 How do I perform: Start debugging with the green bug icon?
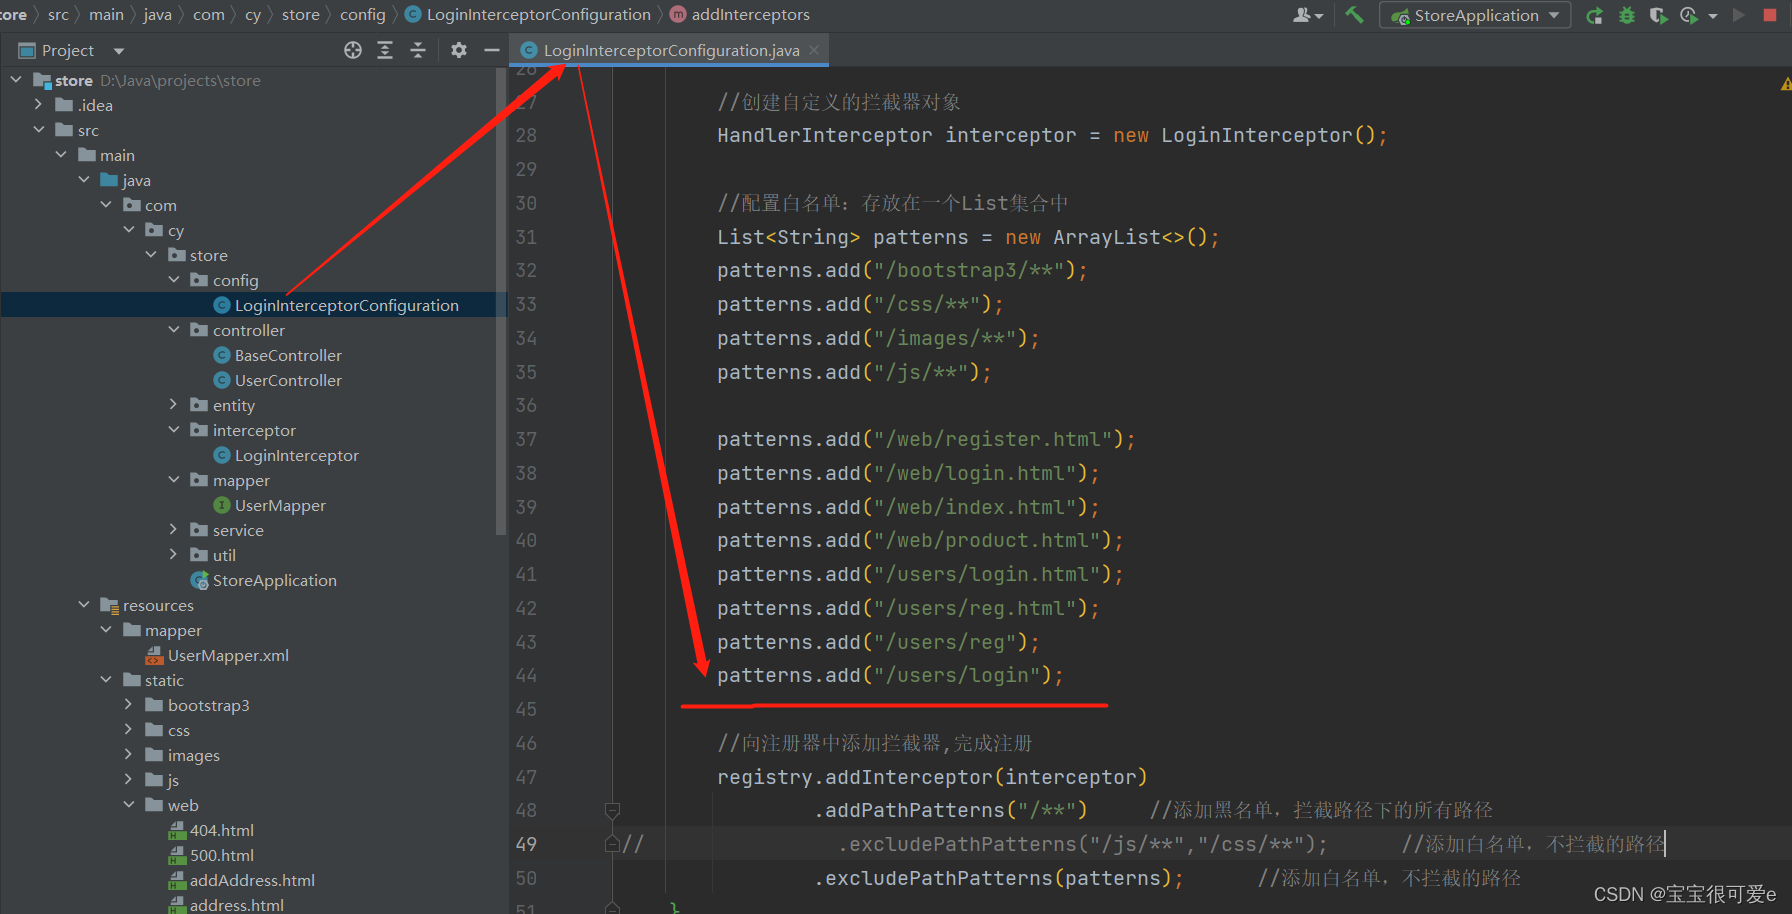tap(1627, 15)
